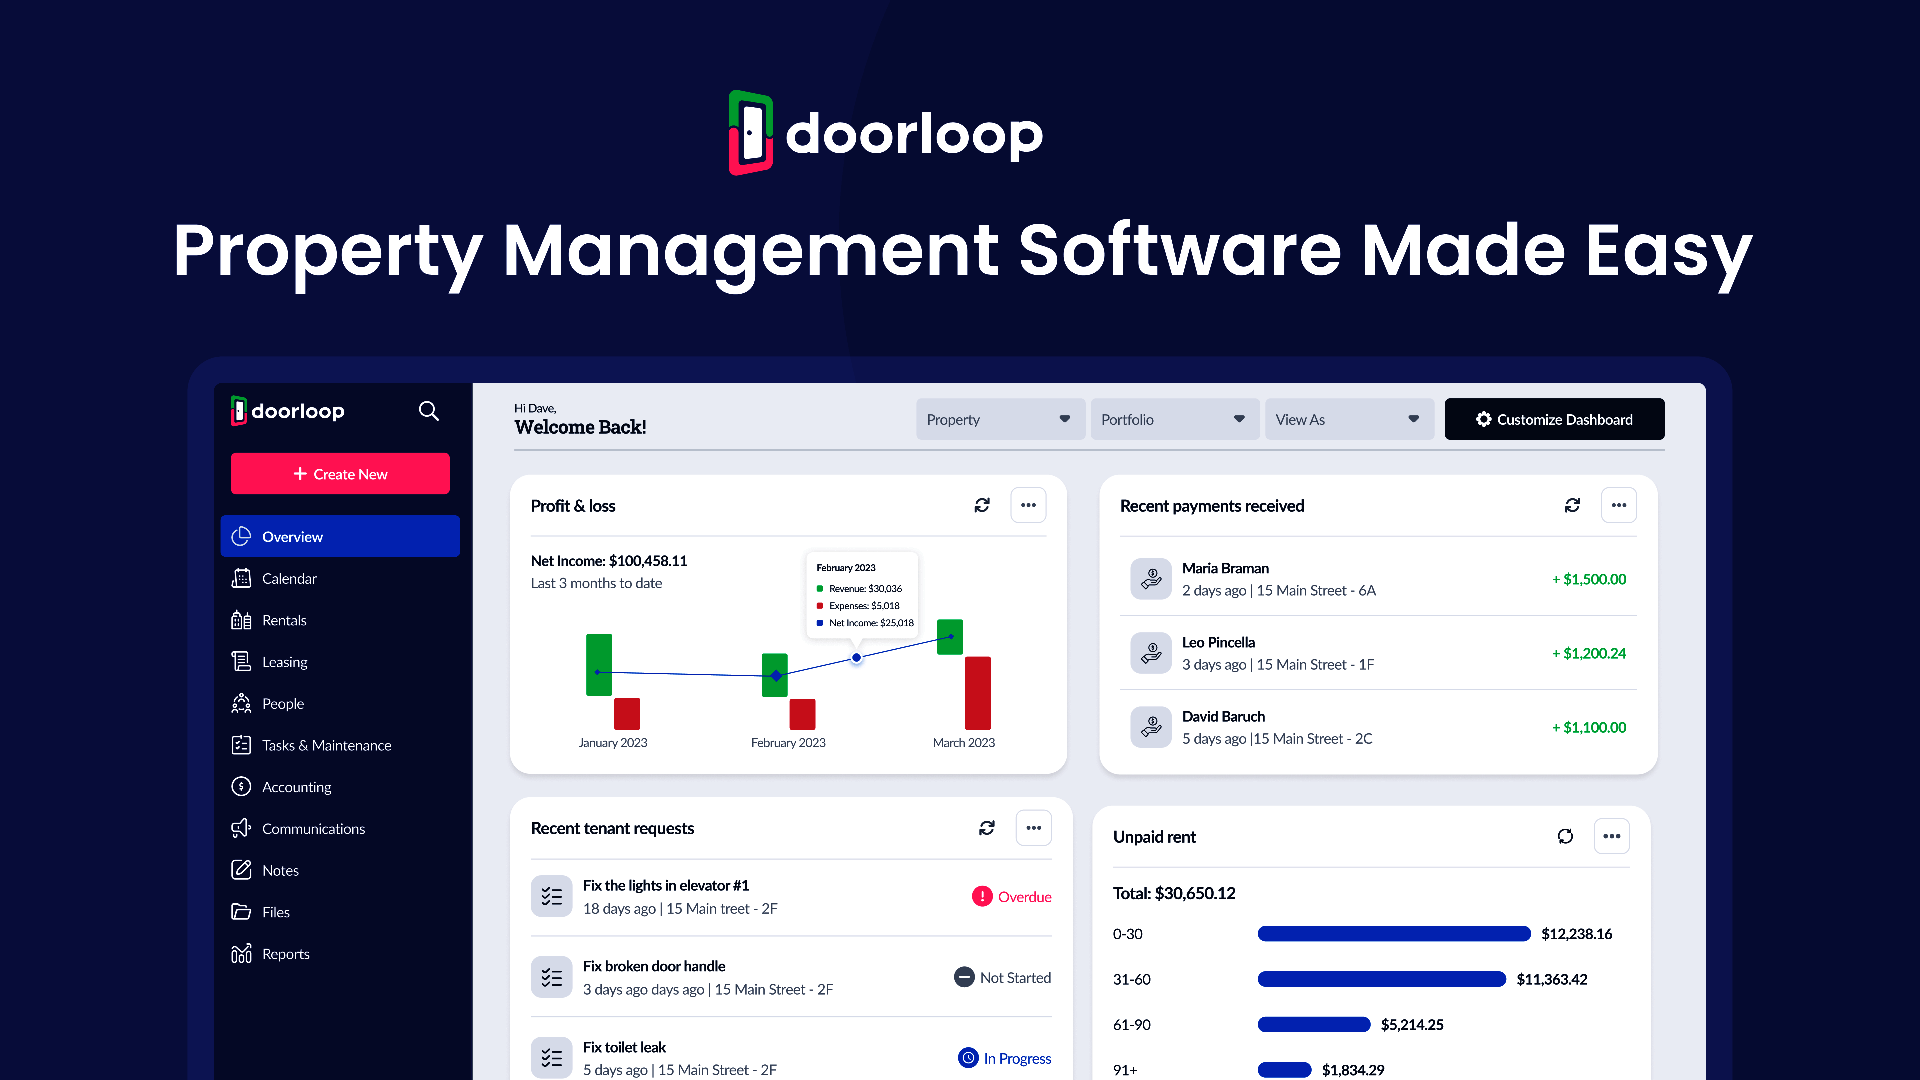Click March 2023 red expenses bar

[978, 693]
